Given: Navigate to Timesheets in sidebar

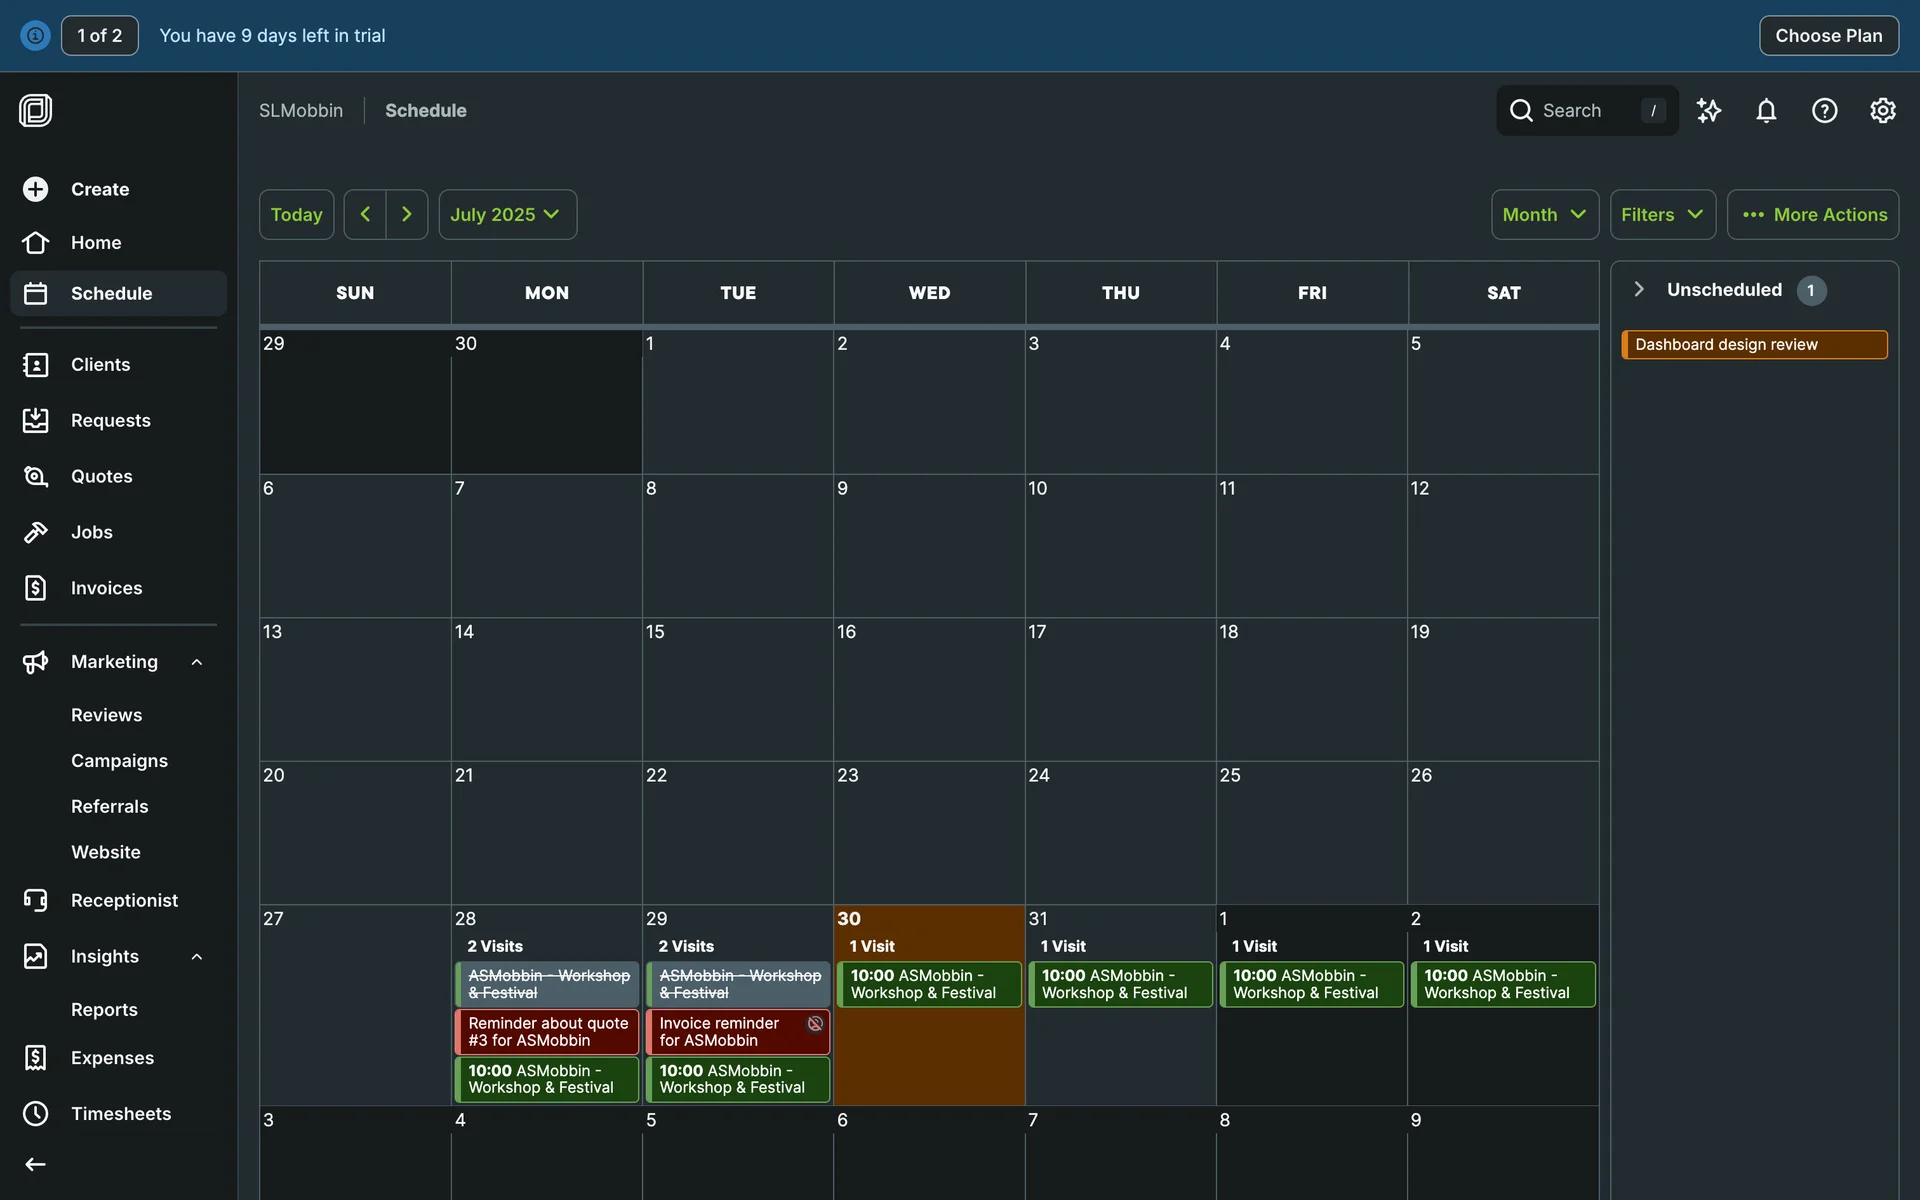Looking at the screenshot, I should click(120, 1113).
